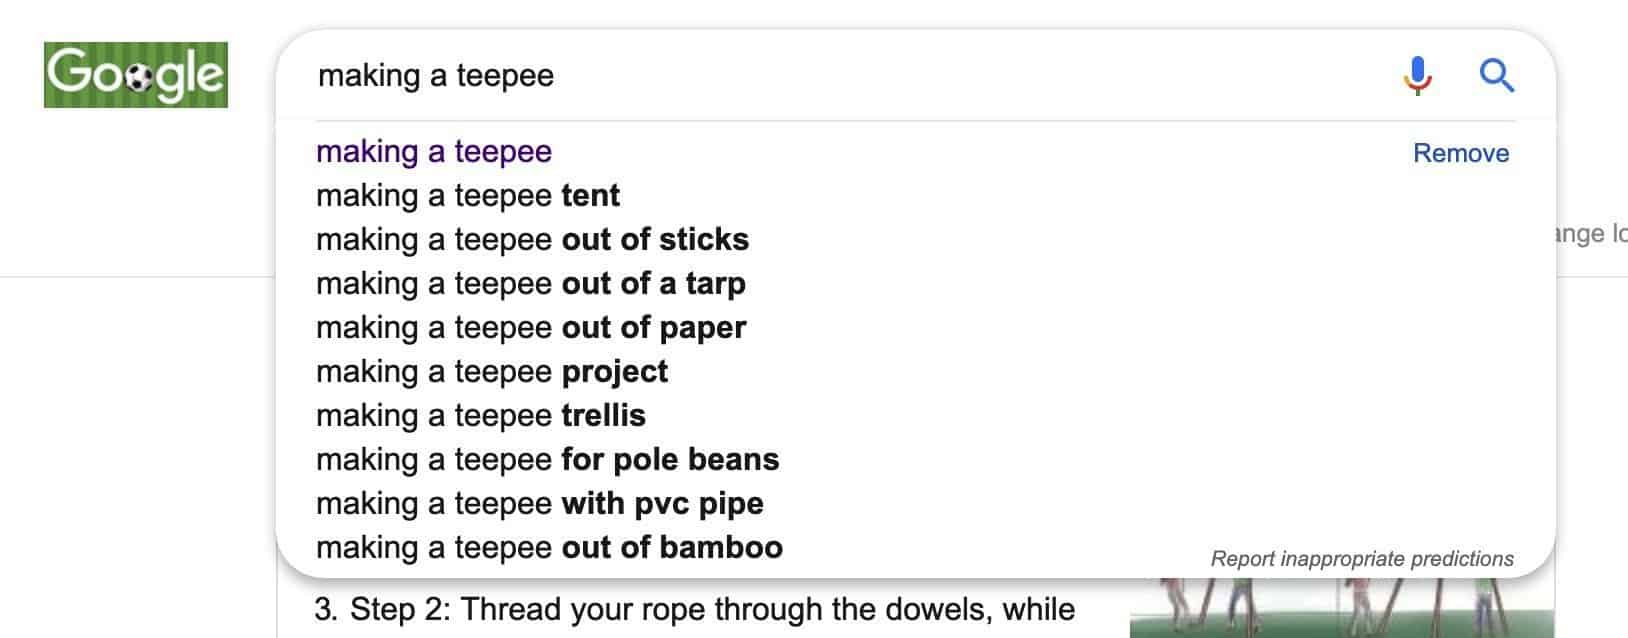Choose 'making a teepee out of paper'

point(530,327)
